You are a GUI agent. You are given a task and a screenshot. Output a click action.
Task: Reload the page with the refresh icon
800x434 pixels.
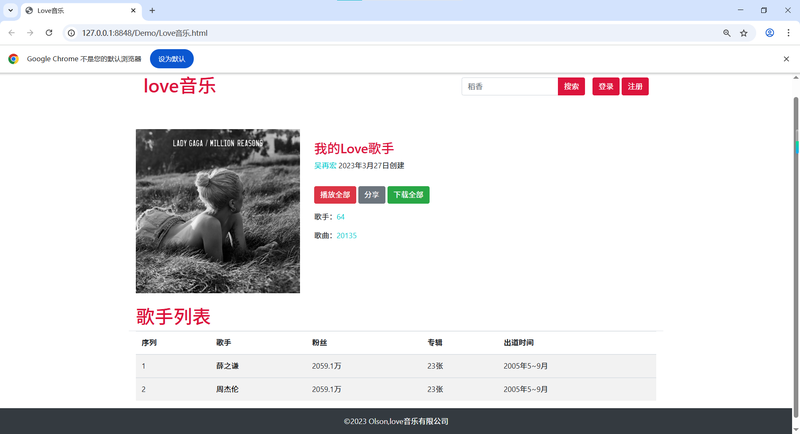pyautogui.click(x=49, y=33)
